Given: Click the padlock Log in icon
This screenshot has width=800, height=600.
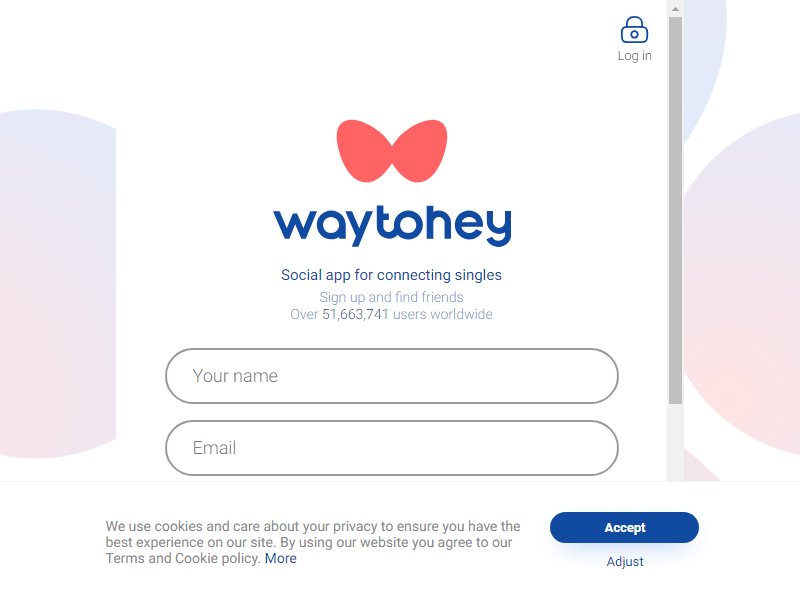Looking at the screenshot, I should pyautogui.click(x=634, y=30).
